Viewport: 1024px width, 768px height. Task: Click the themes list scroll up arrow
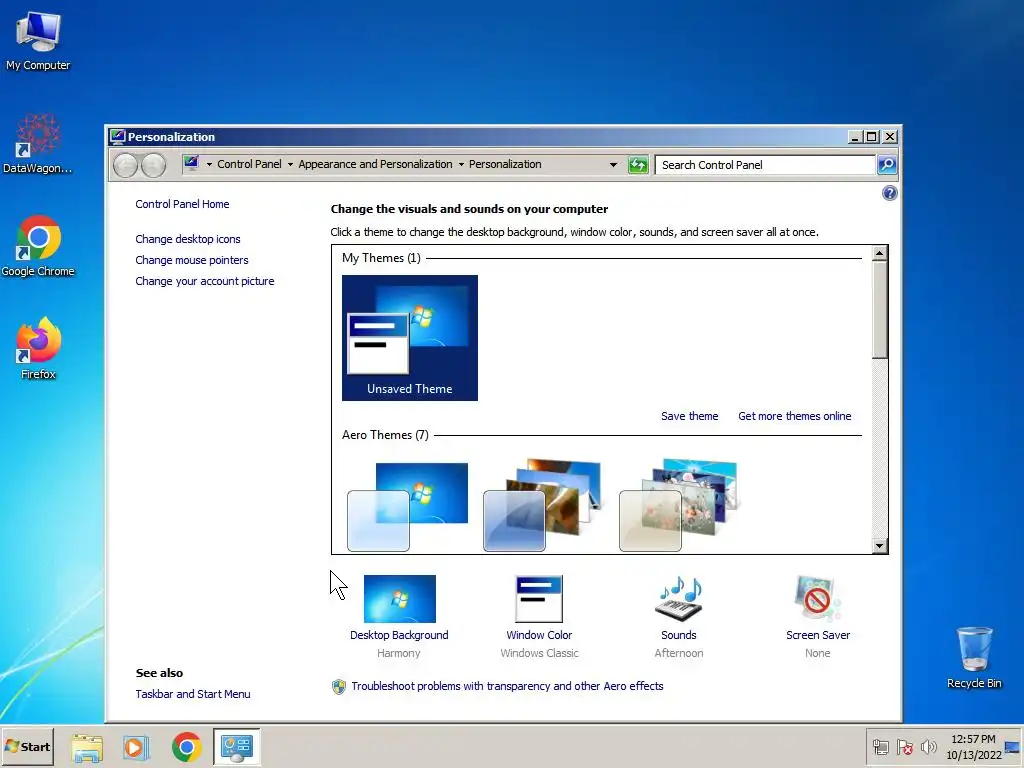coord(880,253)
